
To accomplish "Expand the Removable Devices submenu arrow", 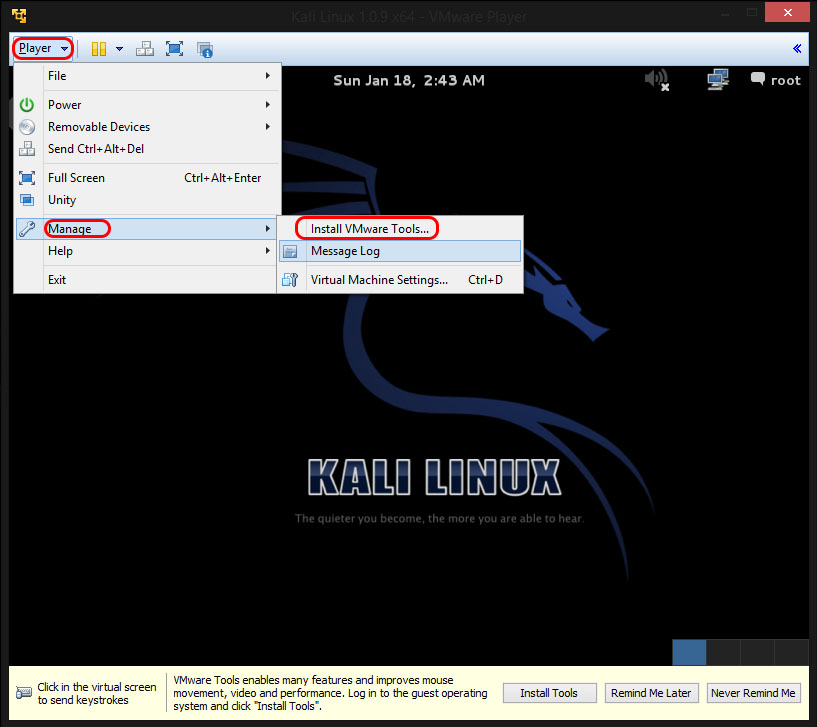I will (268, 127).
